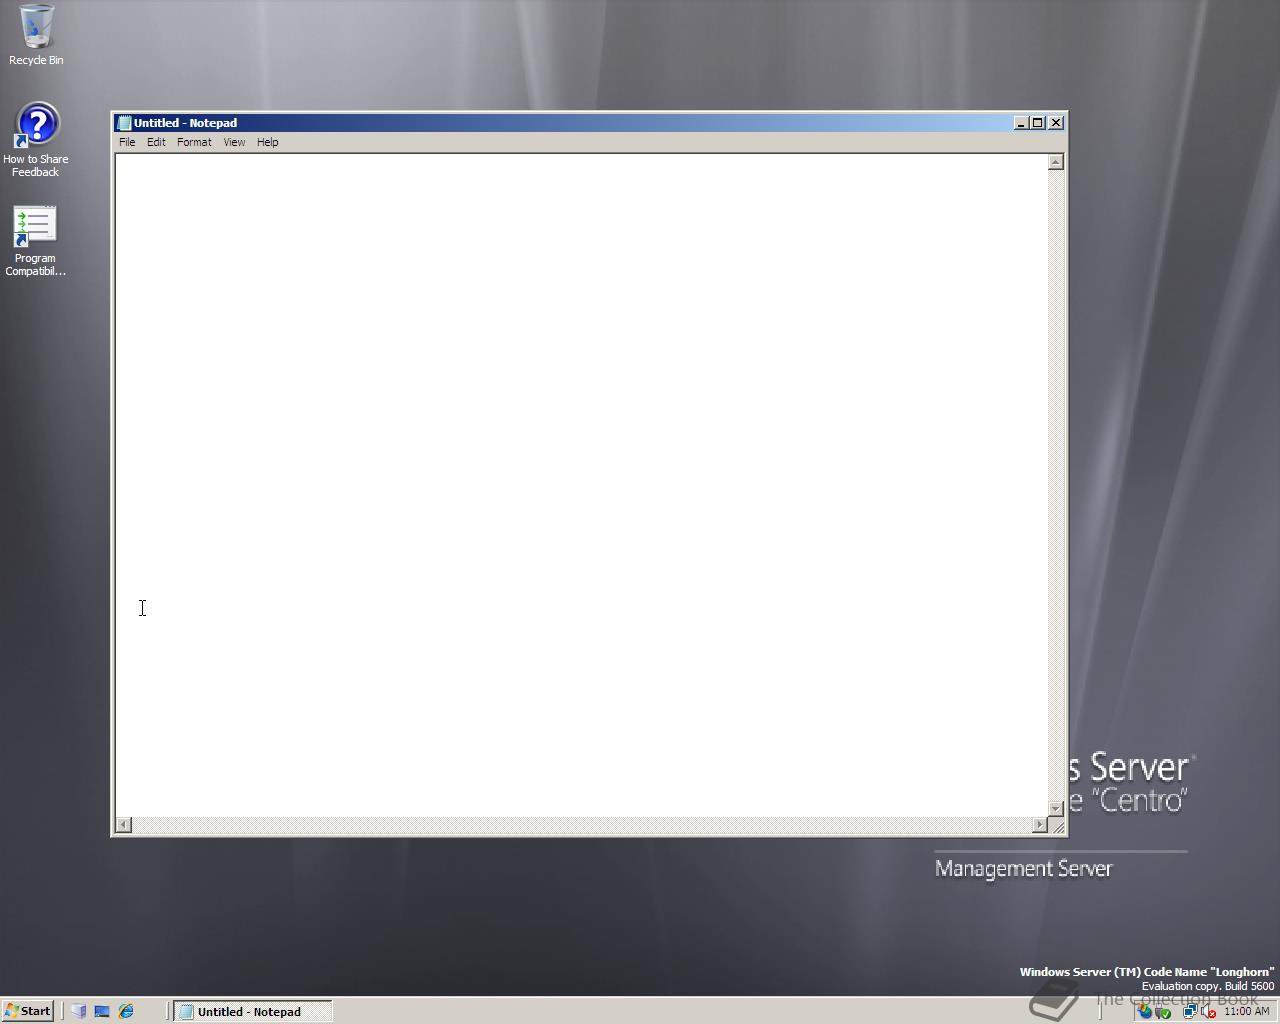Click inside the Notepad text area

click(581, 485)
